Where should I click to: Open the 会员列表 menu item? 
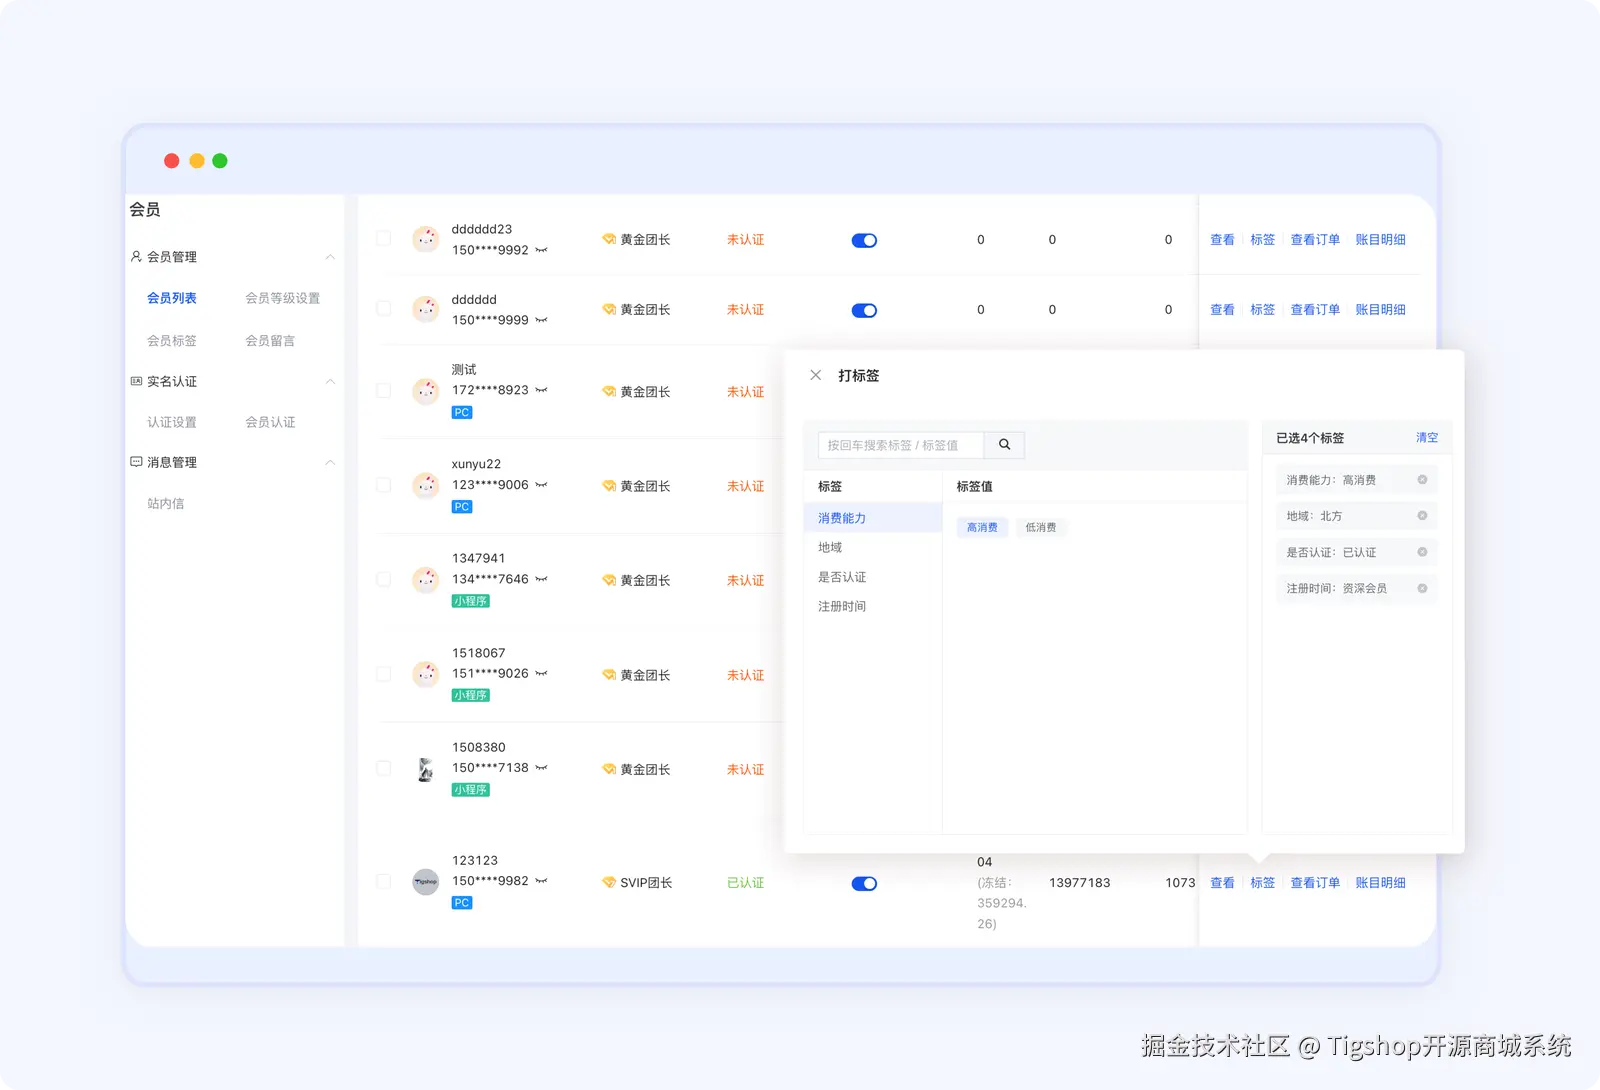point(172,298)
